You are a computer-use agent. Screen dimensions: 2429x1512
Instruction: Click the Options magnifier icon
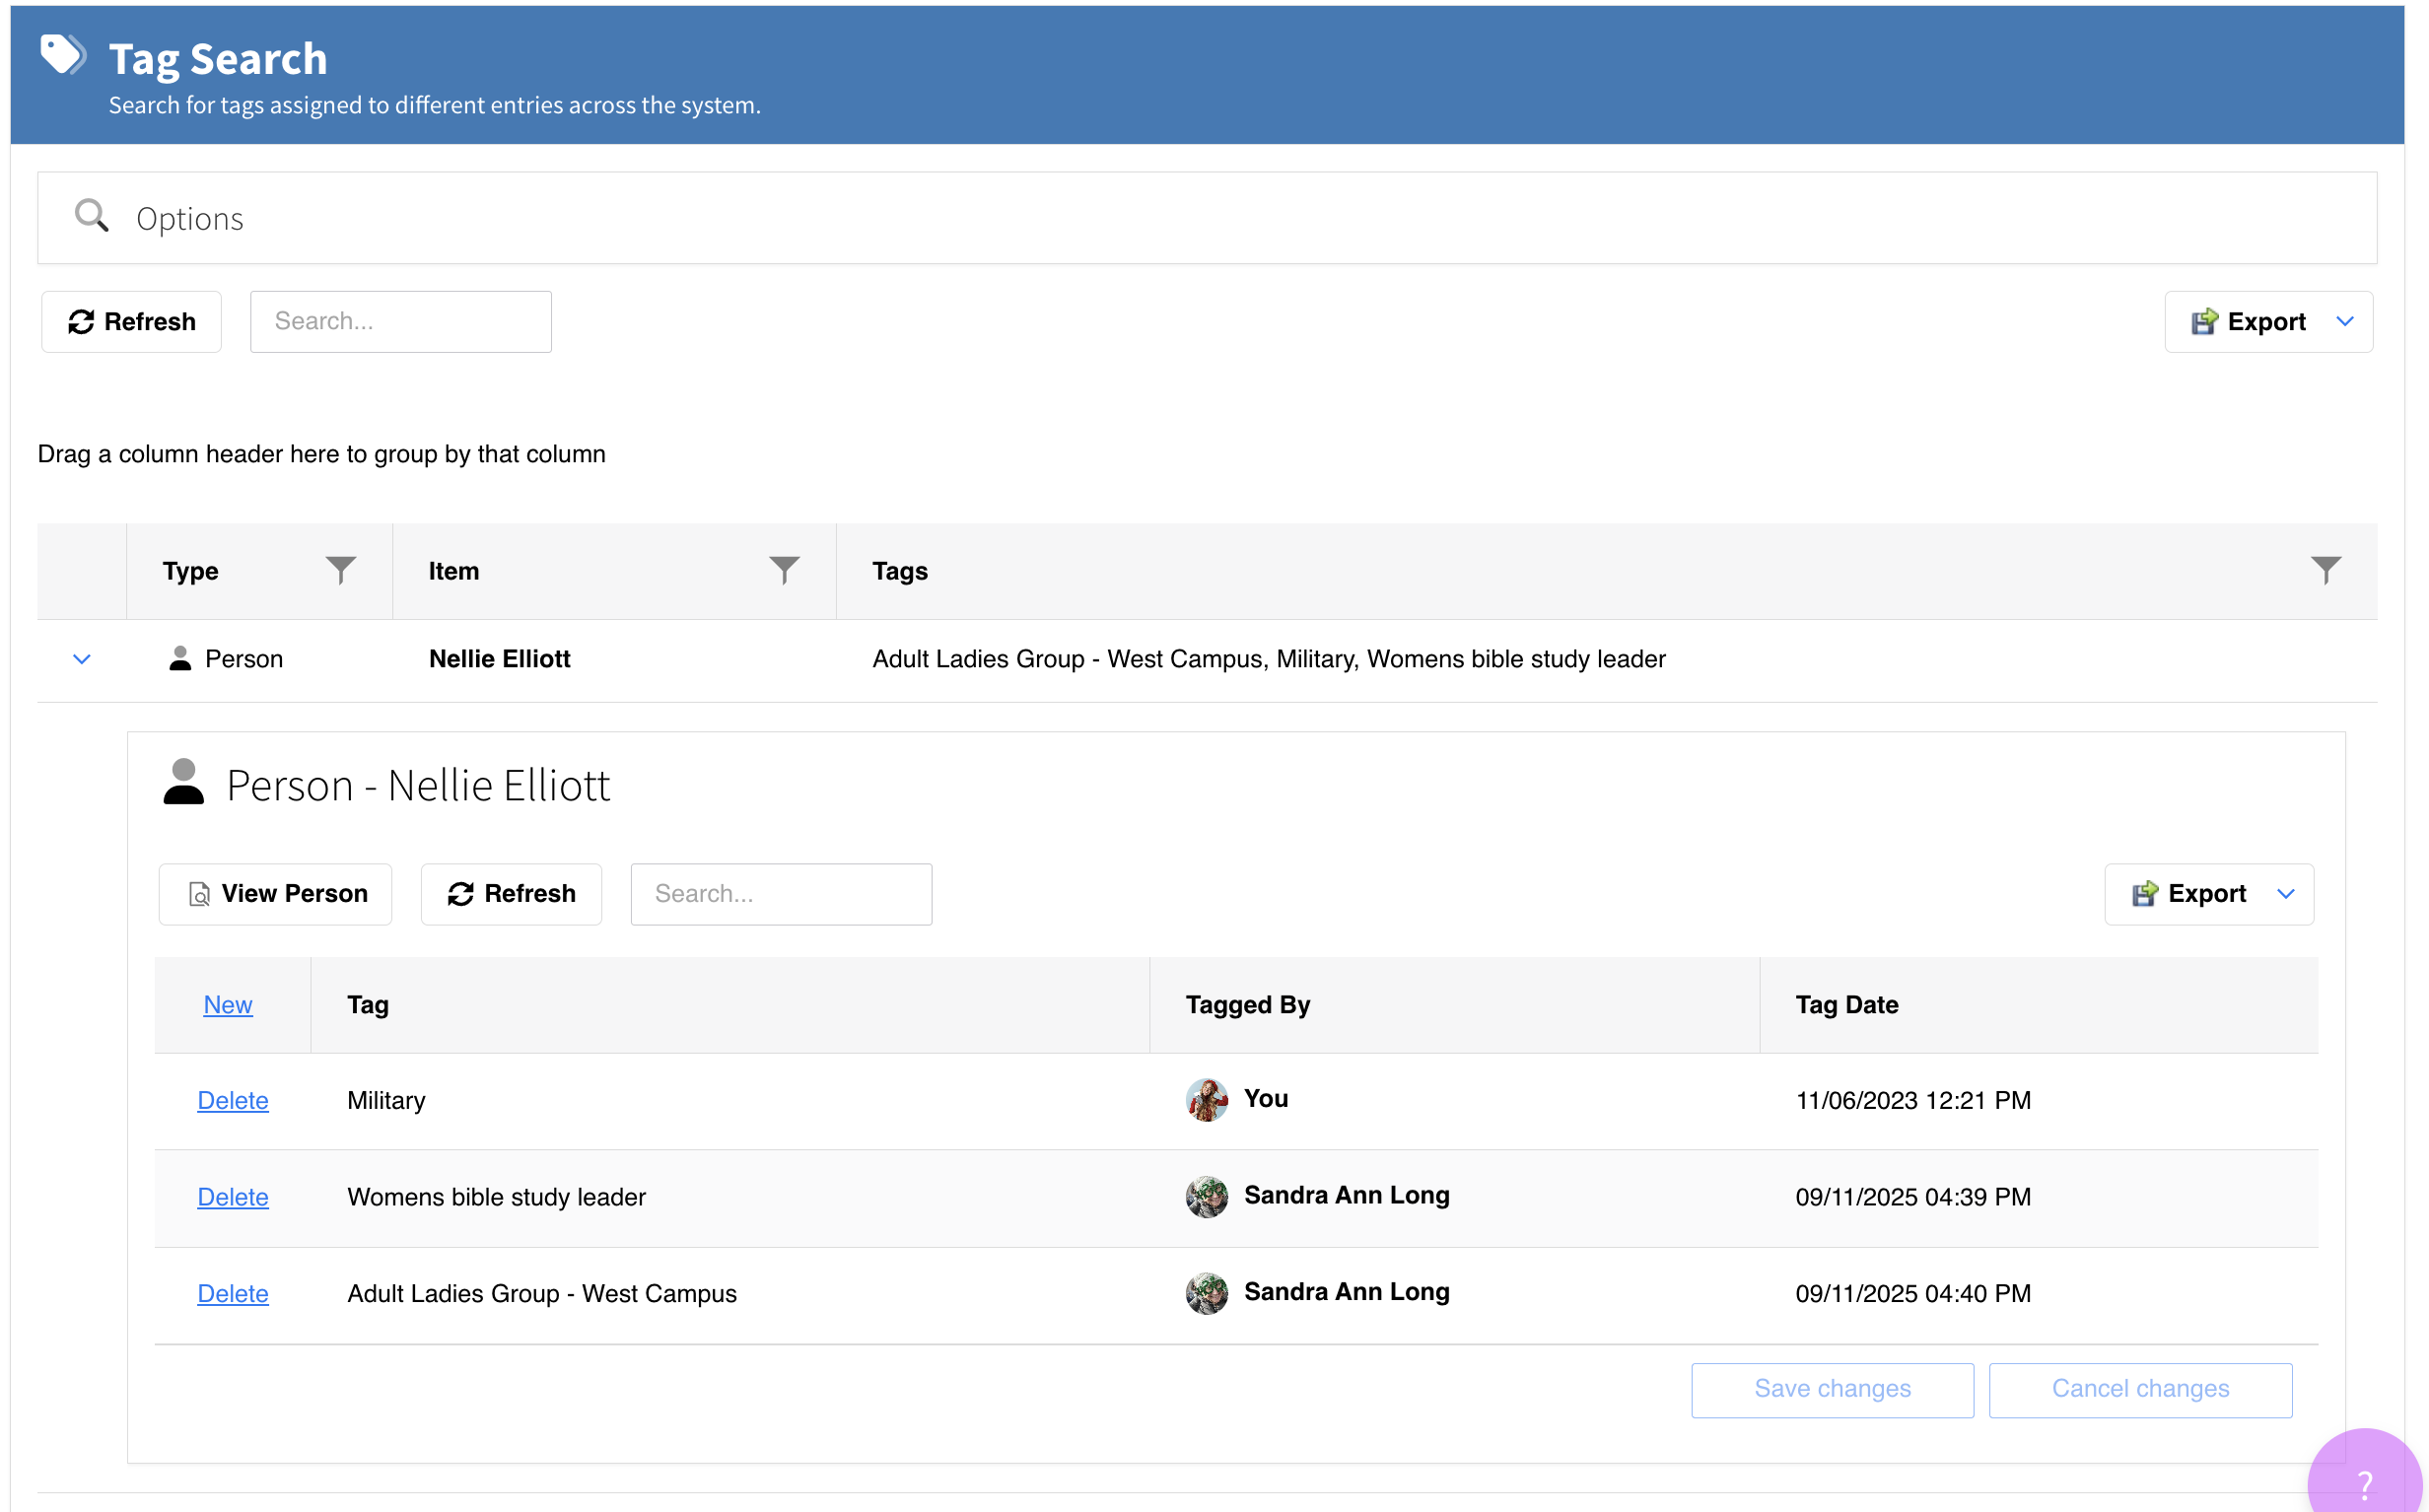point(92,216)
